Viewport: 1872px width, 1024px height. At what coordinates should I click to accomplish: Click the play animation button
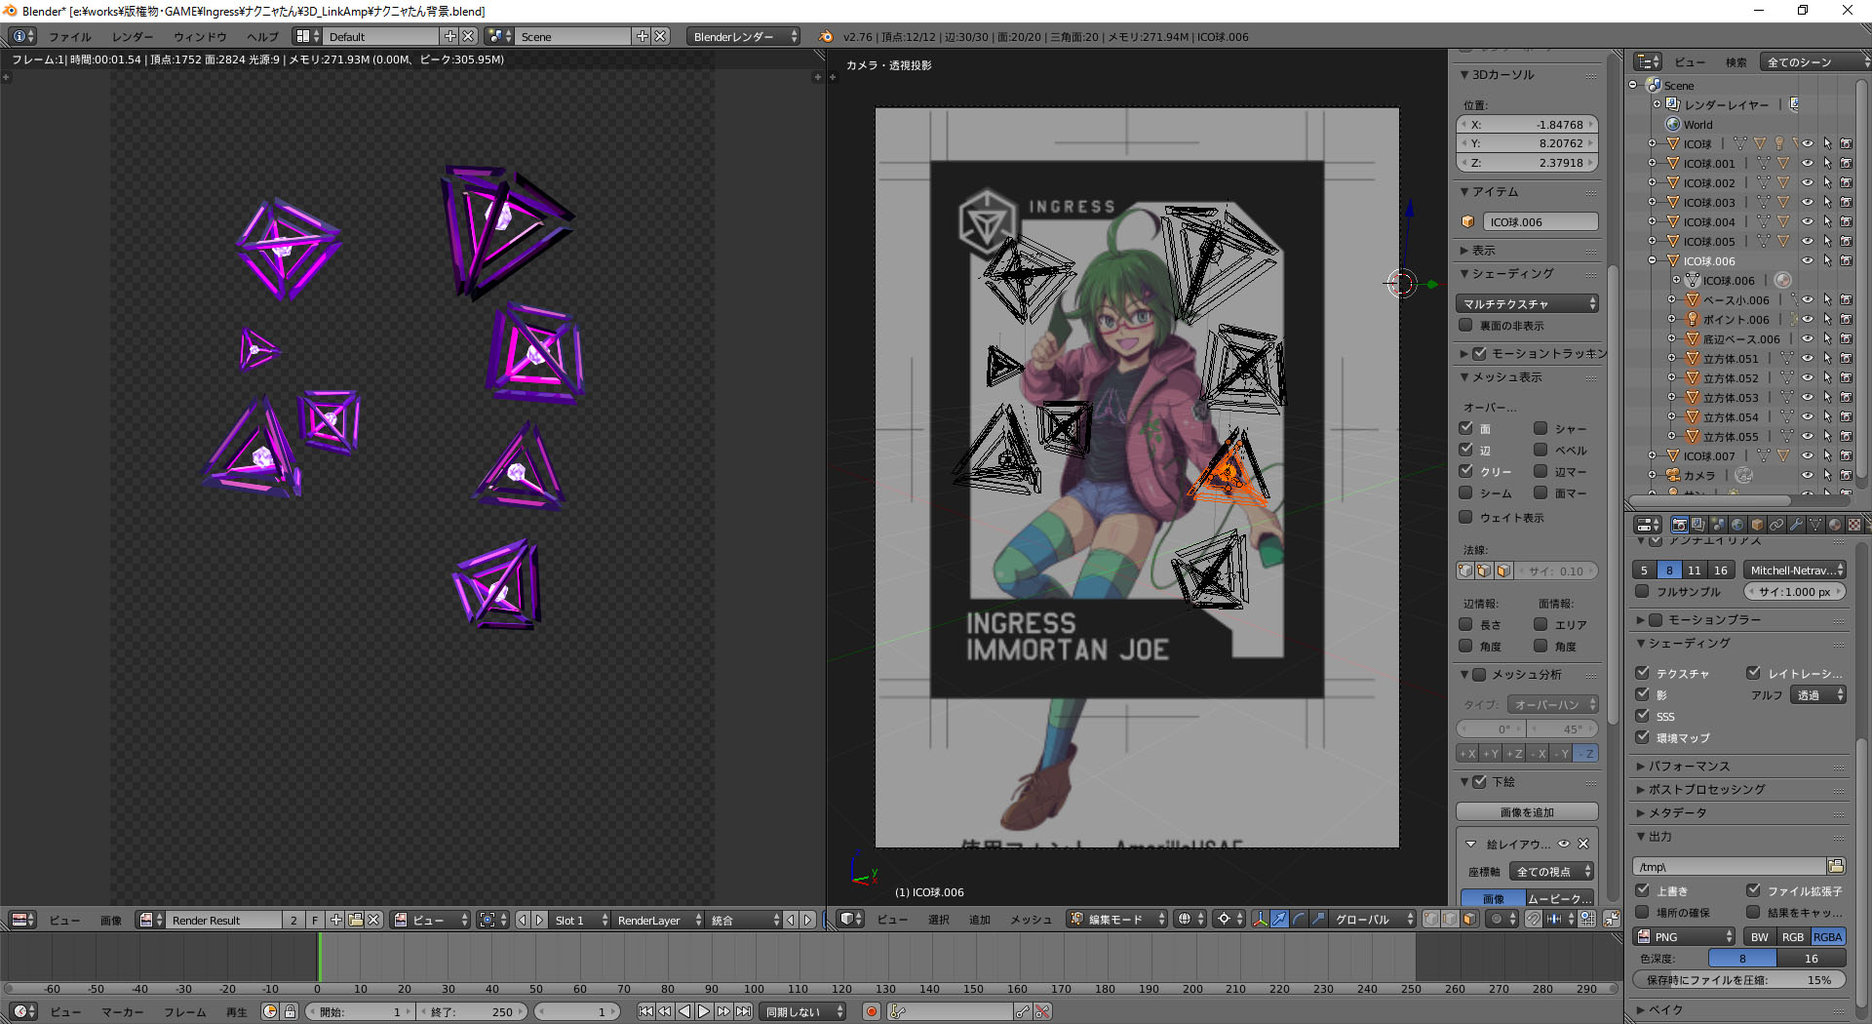[704, 1011]
